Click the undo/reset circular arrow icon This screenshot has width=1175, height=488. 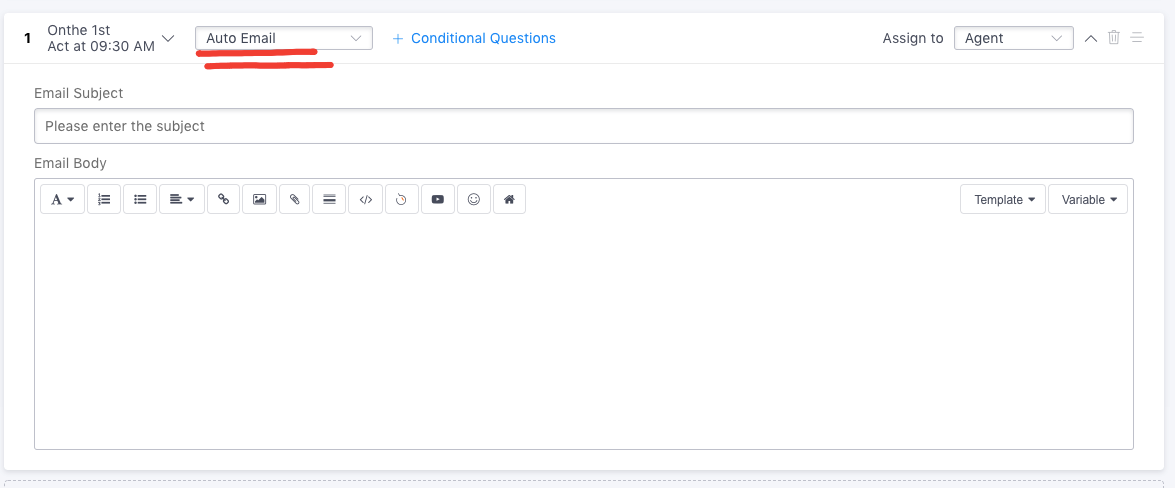coord(402,199)
